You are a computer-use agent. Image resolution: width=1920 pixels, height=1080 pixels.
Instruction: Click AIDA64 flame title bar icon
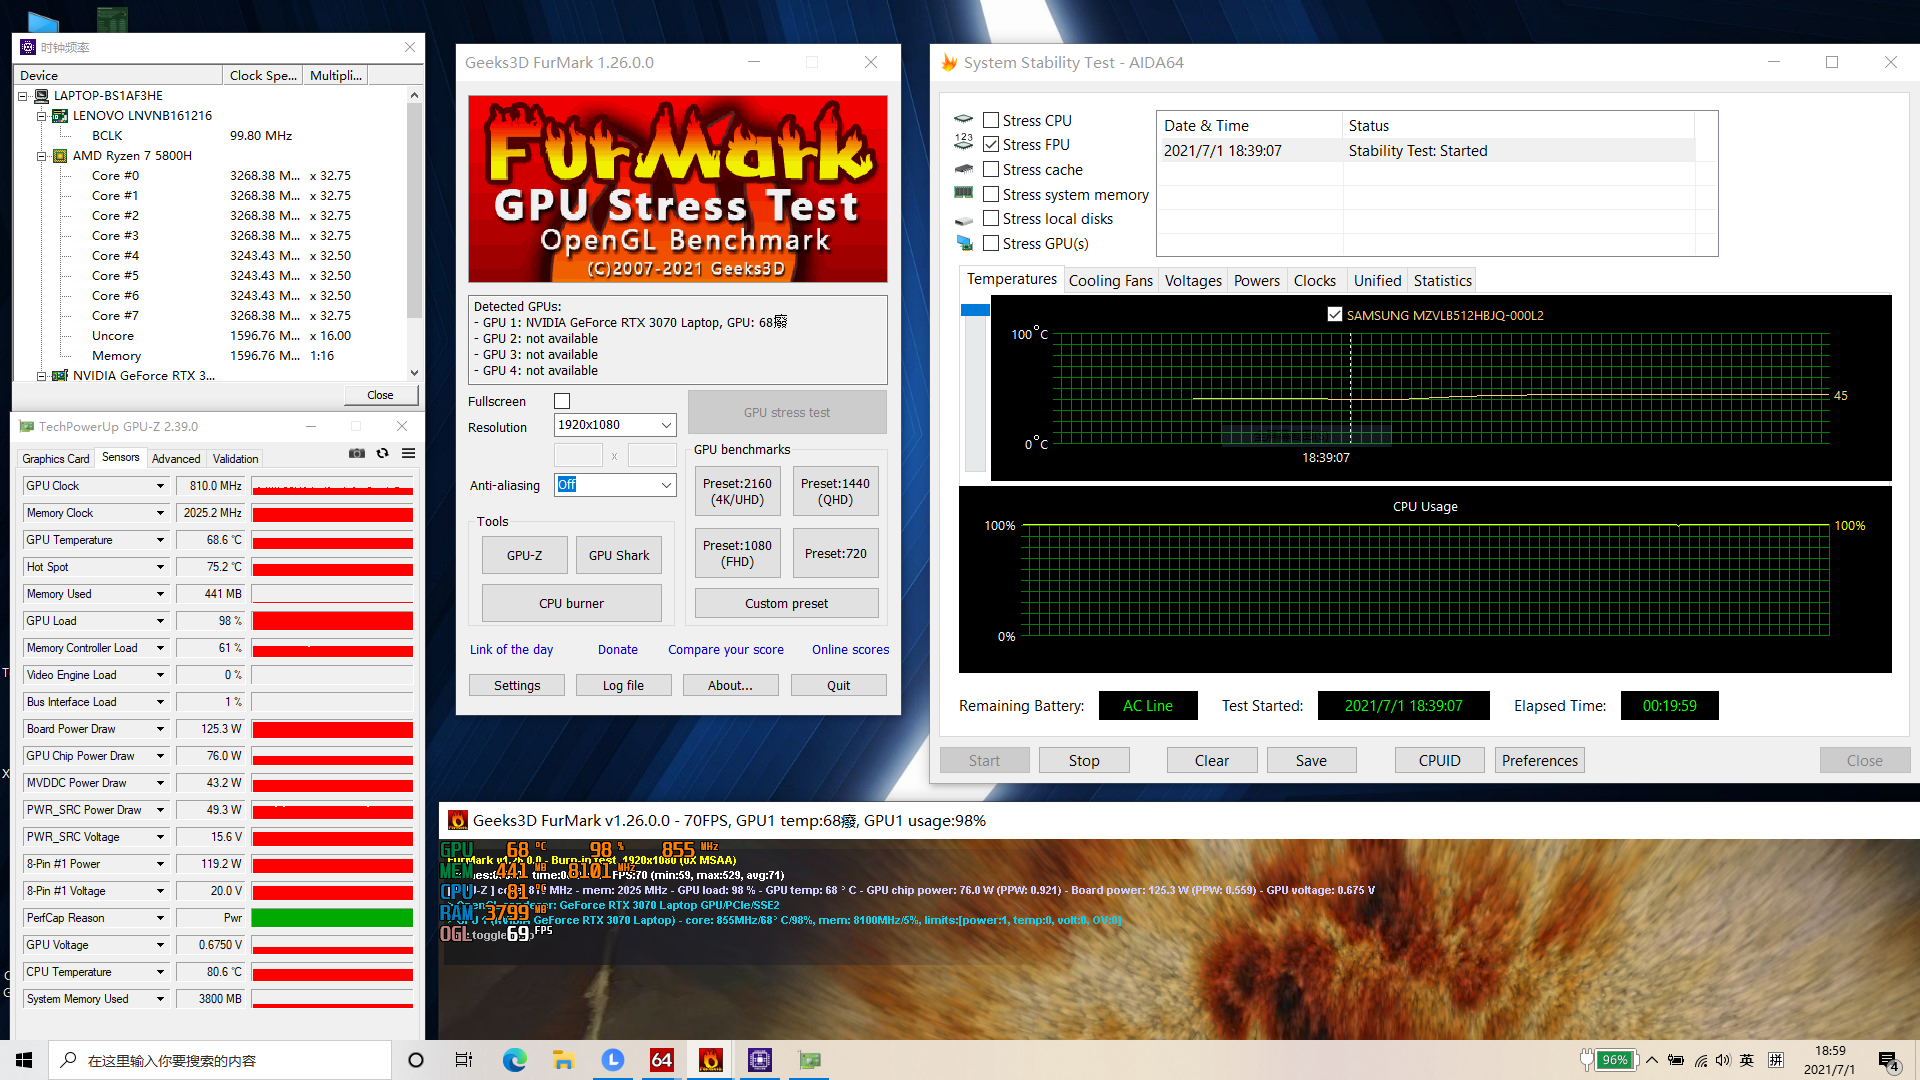pos(949,62)
